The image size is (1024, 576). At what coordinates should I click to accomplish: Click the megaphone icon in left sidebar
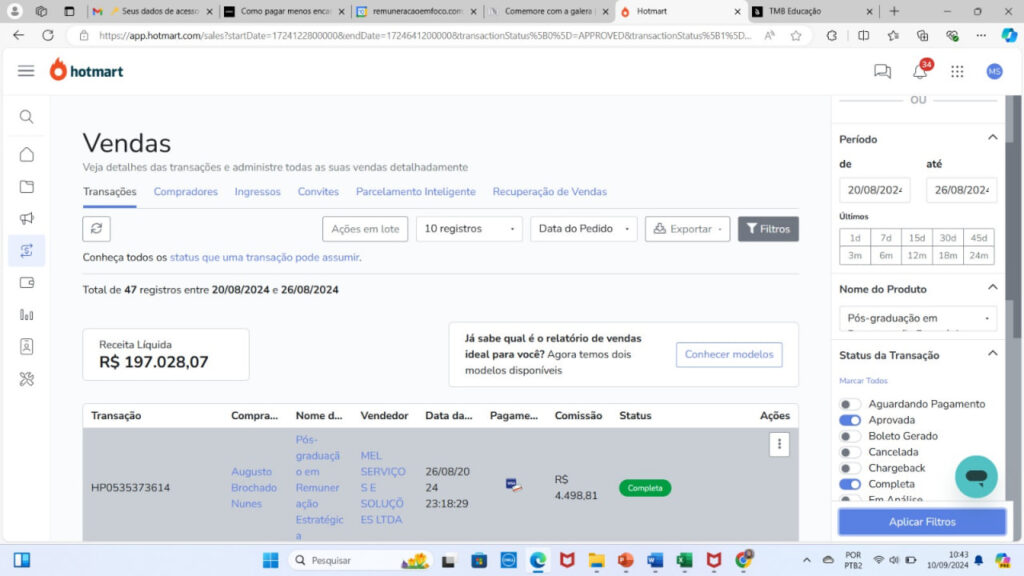(x=26, y=219)
